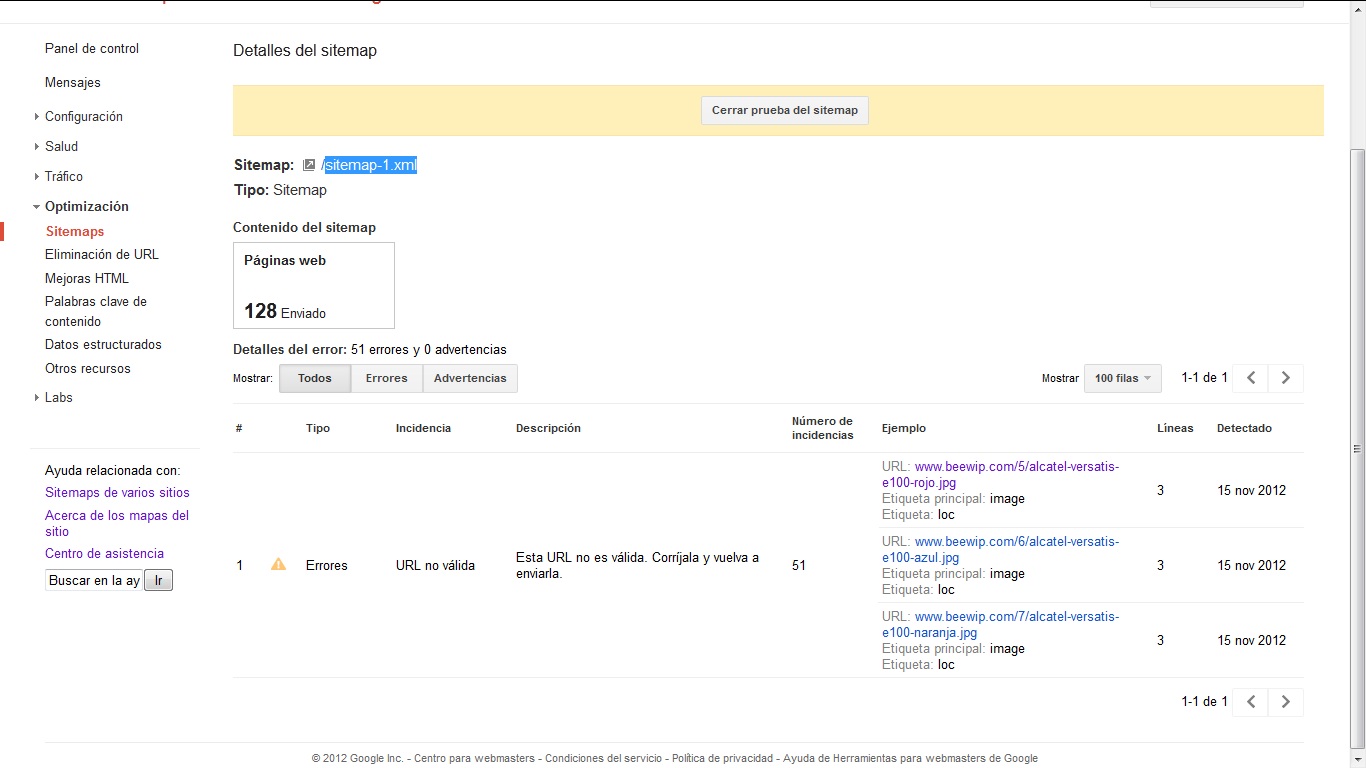The height and width of the screenshot is (768, 1366).
Task: Show all issues with the Todos filter
Action: pyautogui.click(x=315, y=378)
